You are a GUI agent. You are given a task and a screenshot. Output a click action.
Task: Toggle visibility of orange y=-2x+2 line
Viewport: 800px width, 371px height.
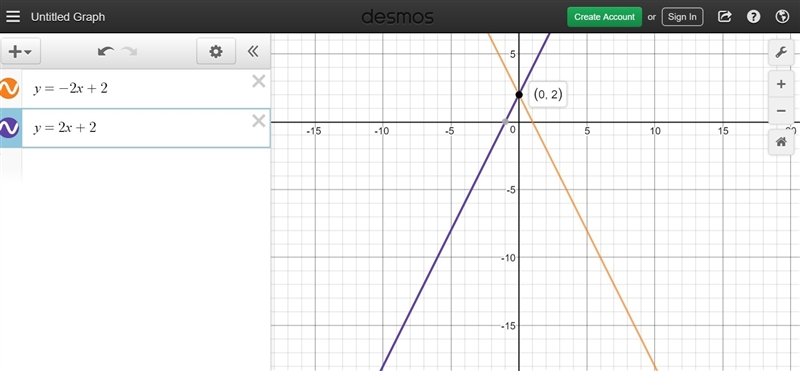pyautogui.click(x=9, y=88)
